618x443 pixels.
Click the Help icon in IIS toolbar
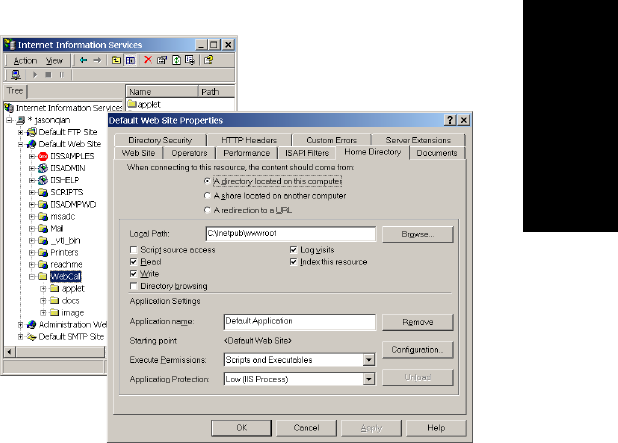208,60
